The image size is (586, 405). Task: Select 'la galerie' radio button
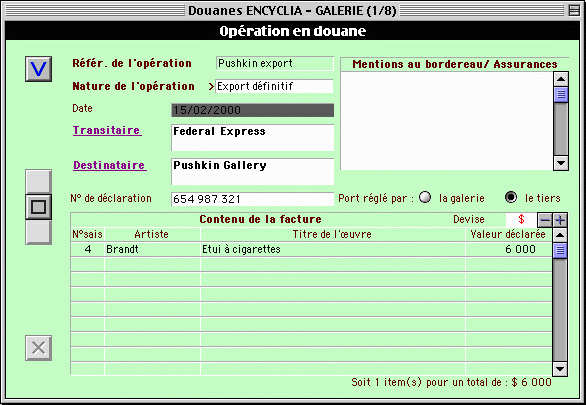coord(425,197)
